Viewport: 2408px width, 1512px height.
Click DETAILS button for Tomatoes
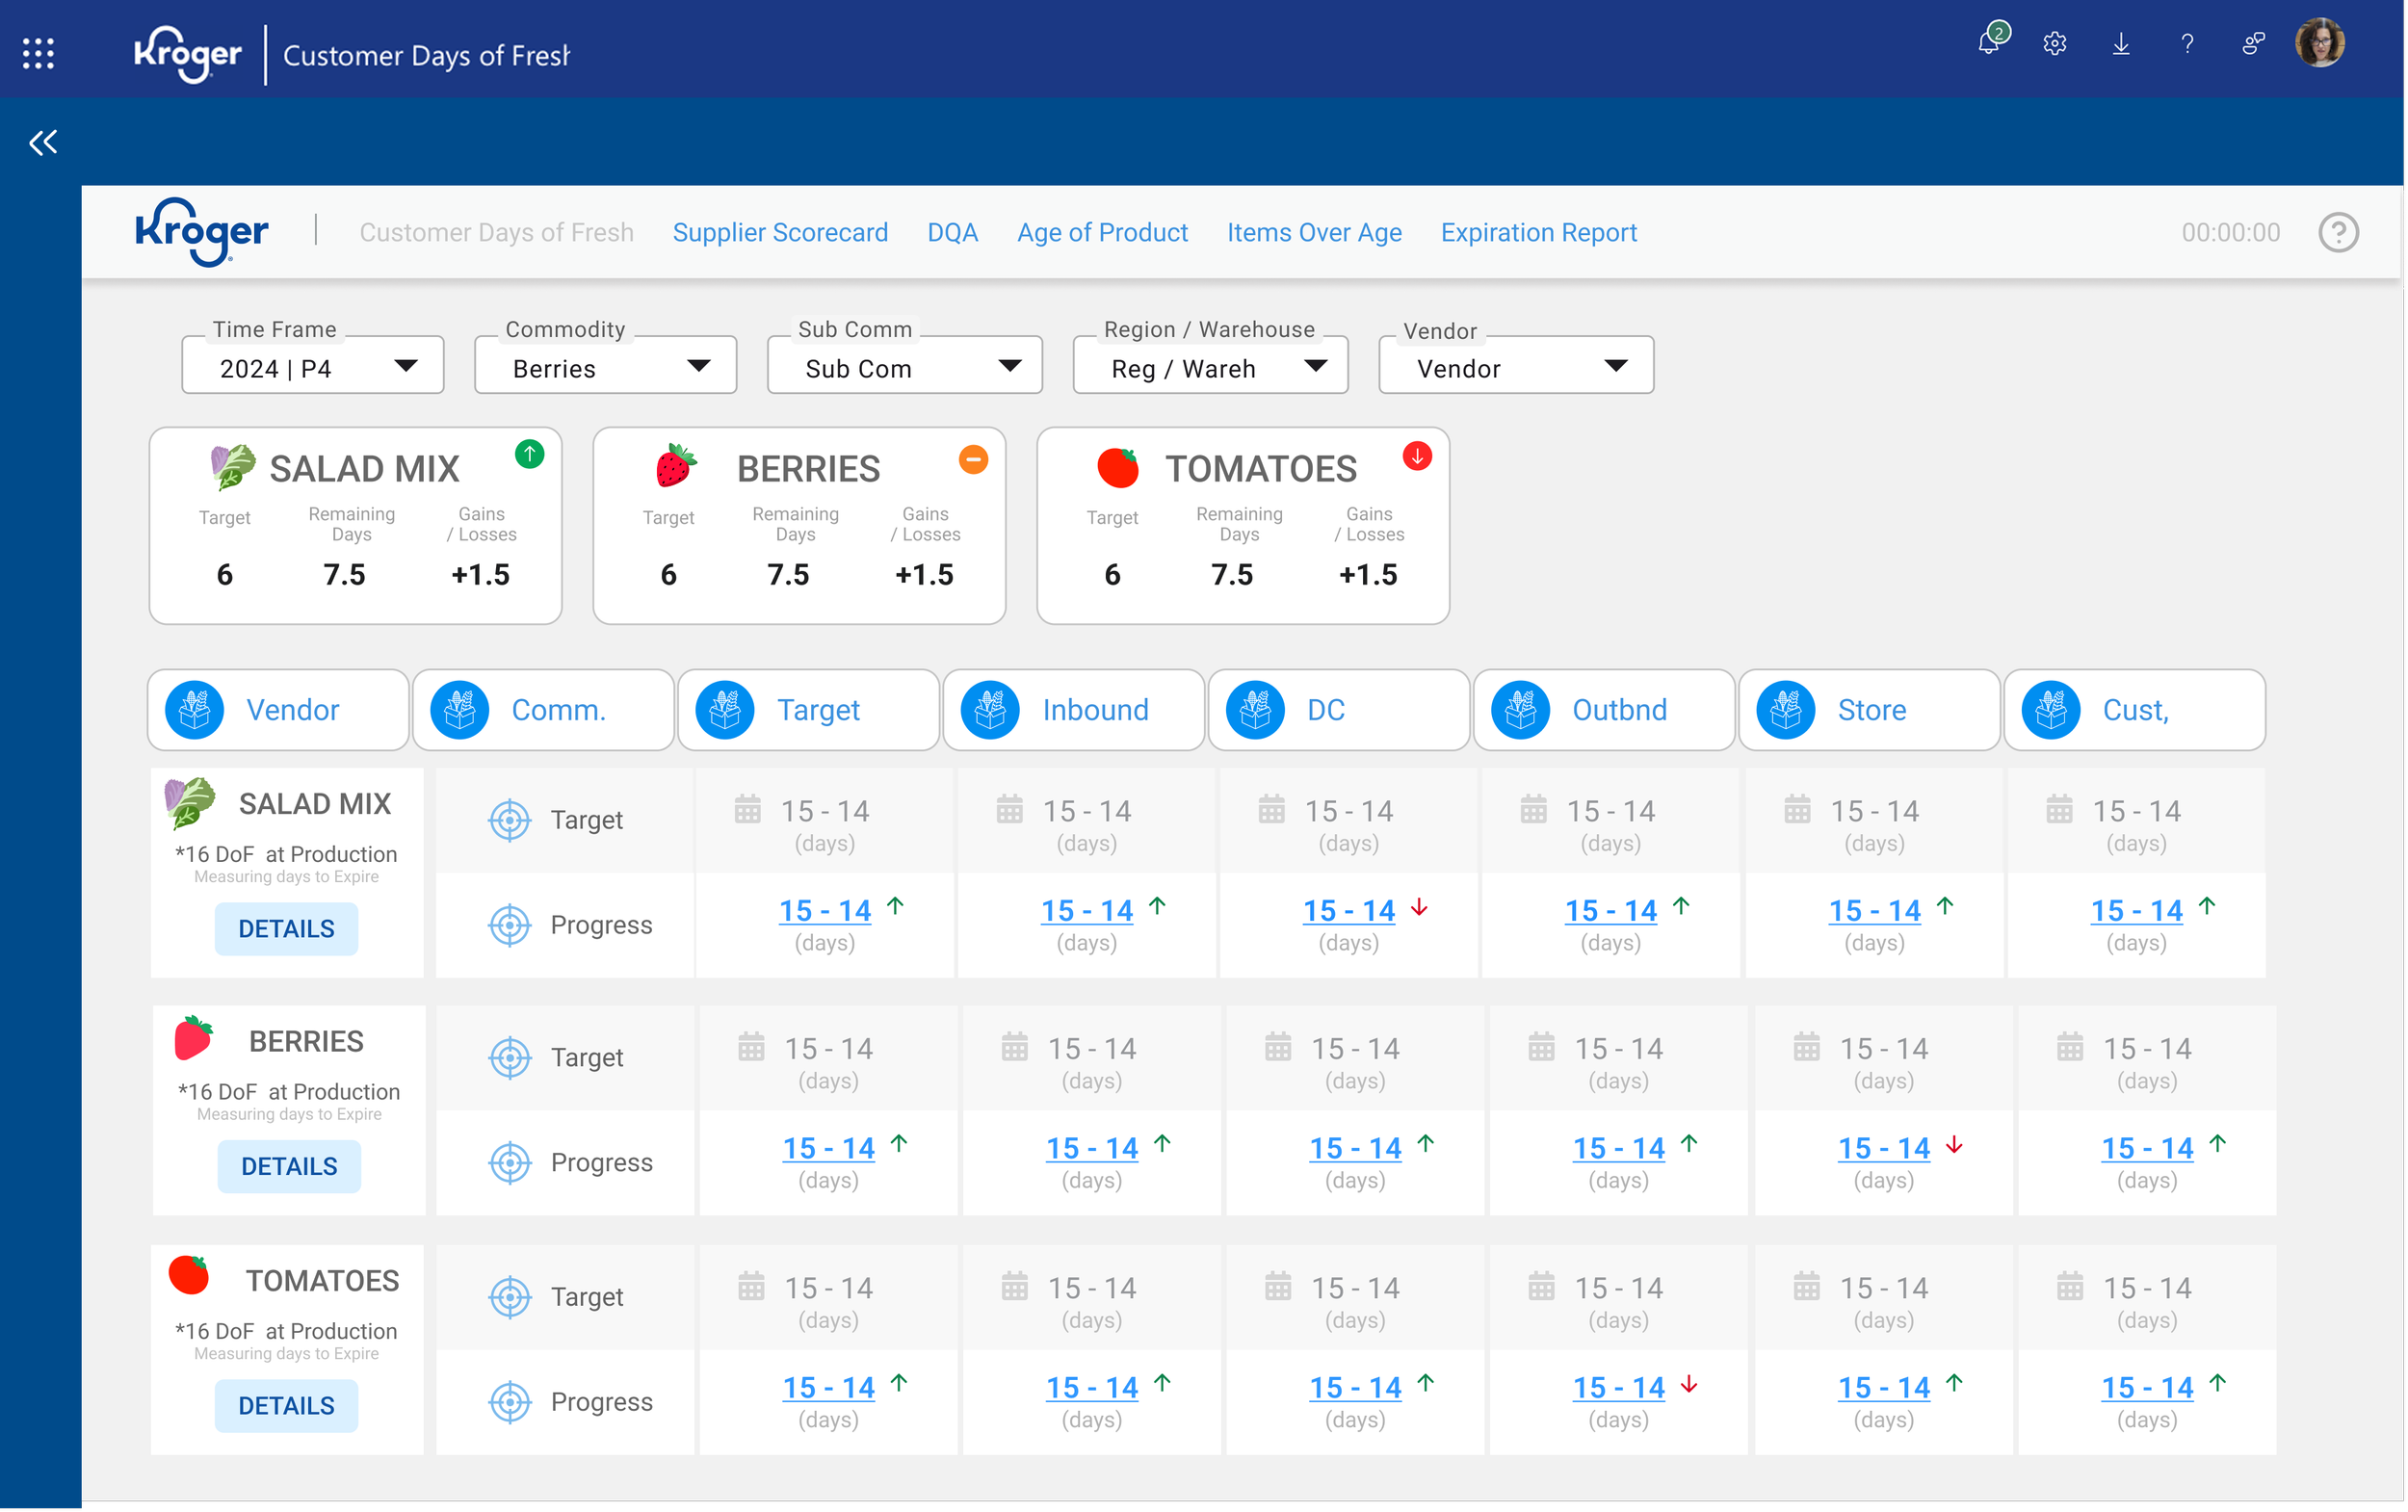click(286, 1406)
